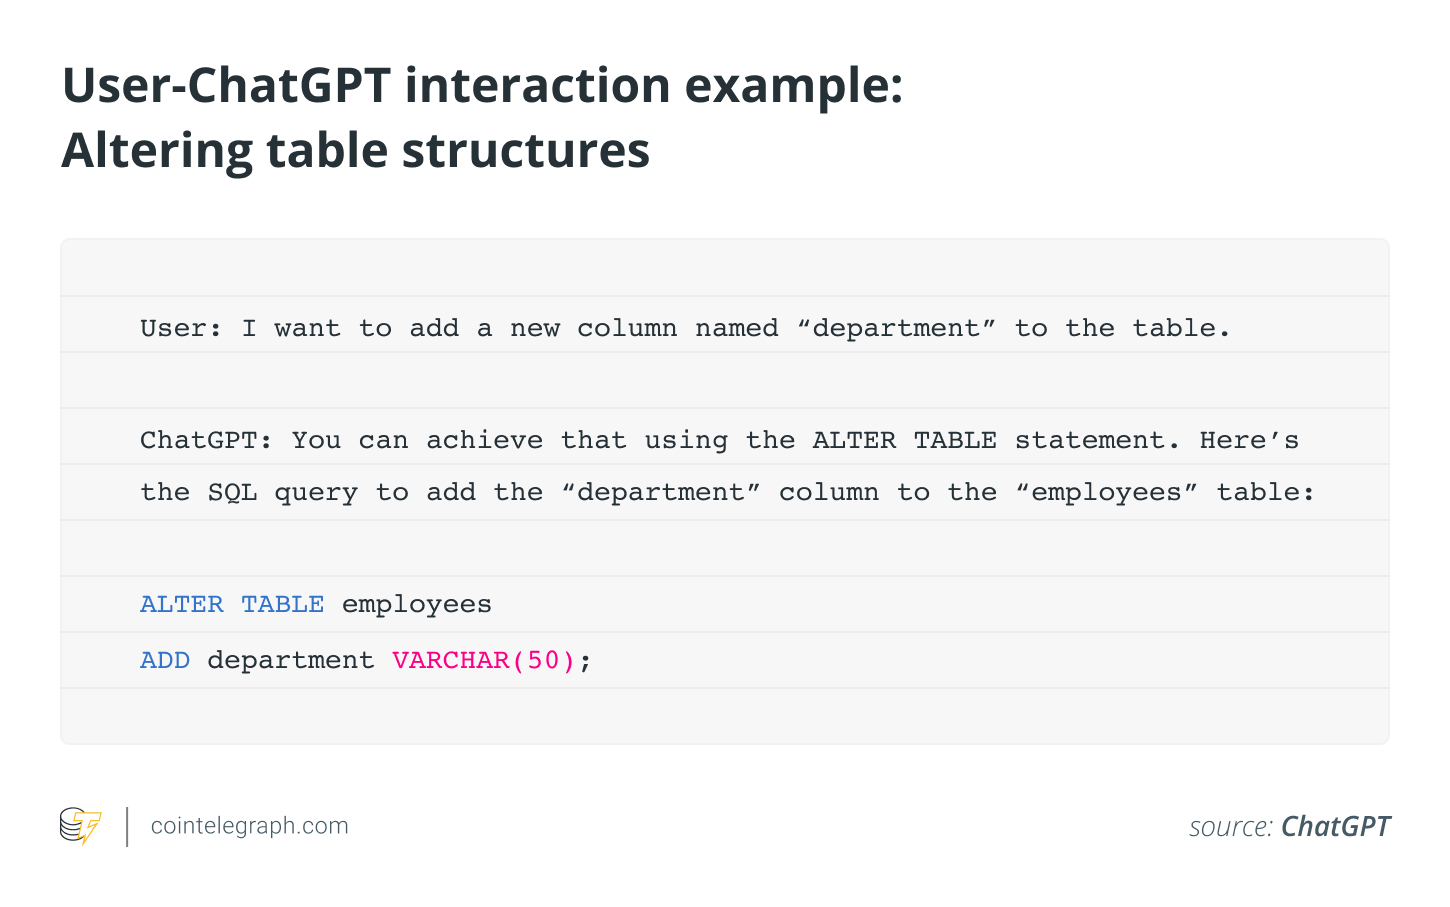Click the words "SQL query" in the reply
Image resolution: width=1450 pixels, height=907 pixels.
pos(282,492)
